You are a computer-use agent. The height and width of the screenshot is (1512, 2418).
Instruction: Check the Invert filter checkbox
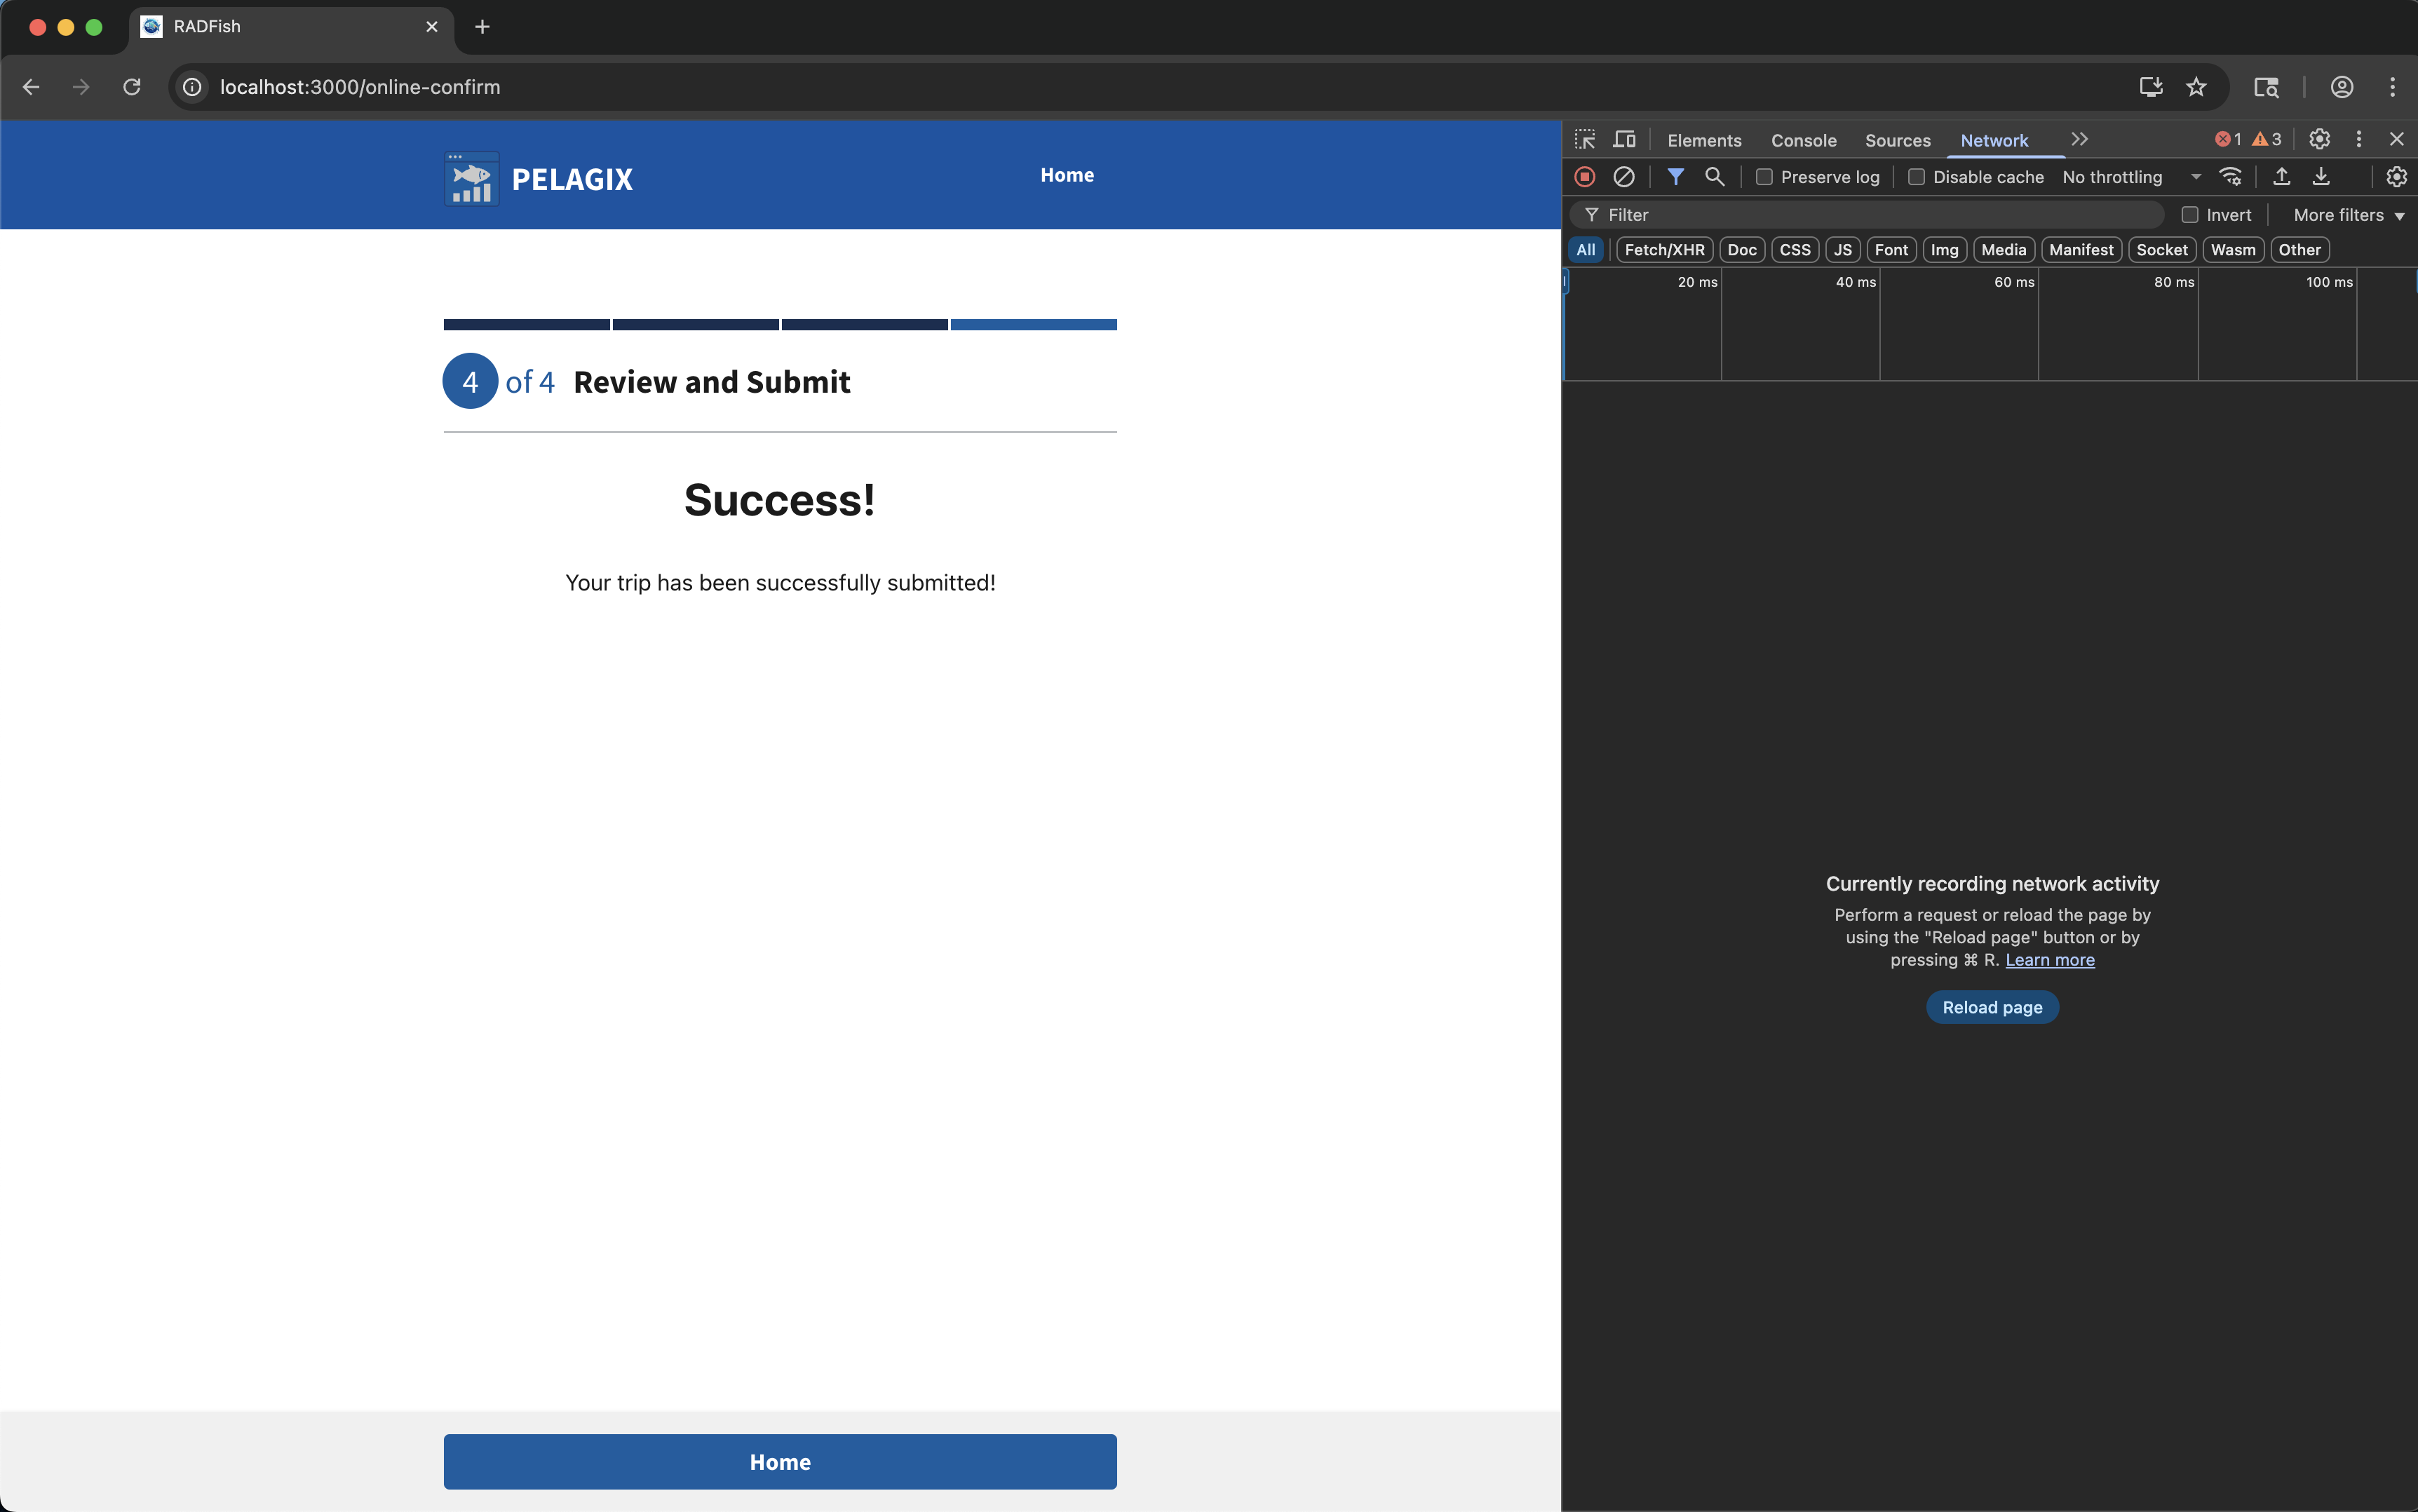2190,215
